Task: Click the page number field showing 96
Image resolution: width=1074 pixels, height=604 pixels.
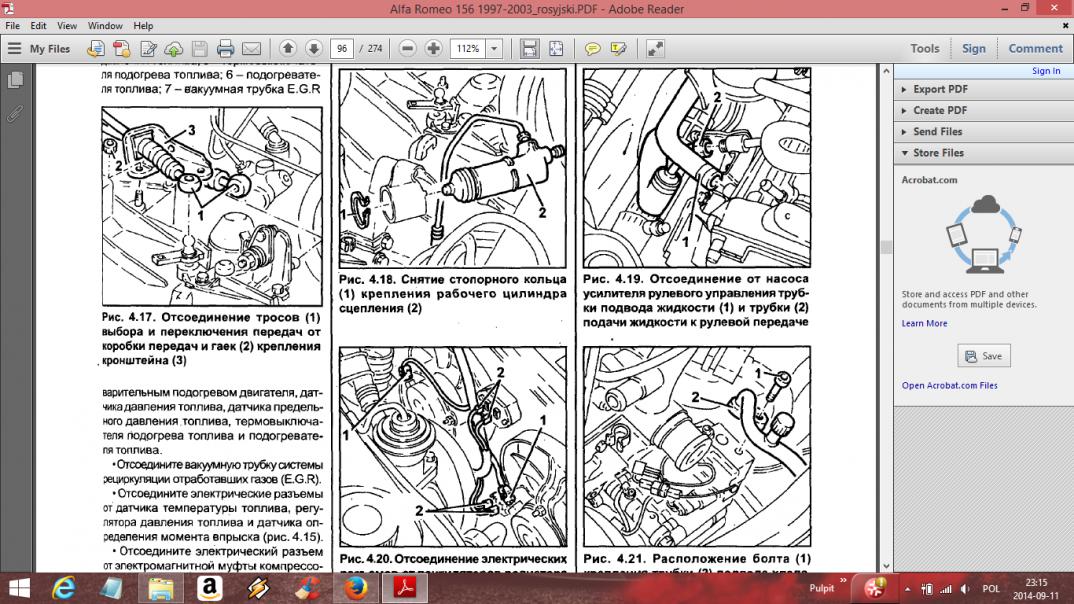Action: click(342, 49)
